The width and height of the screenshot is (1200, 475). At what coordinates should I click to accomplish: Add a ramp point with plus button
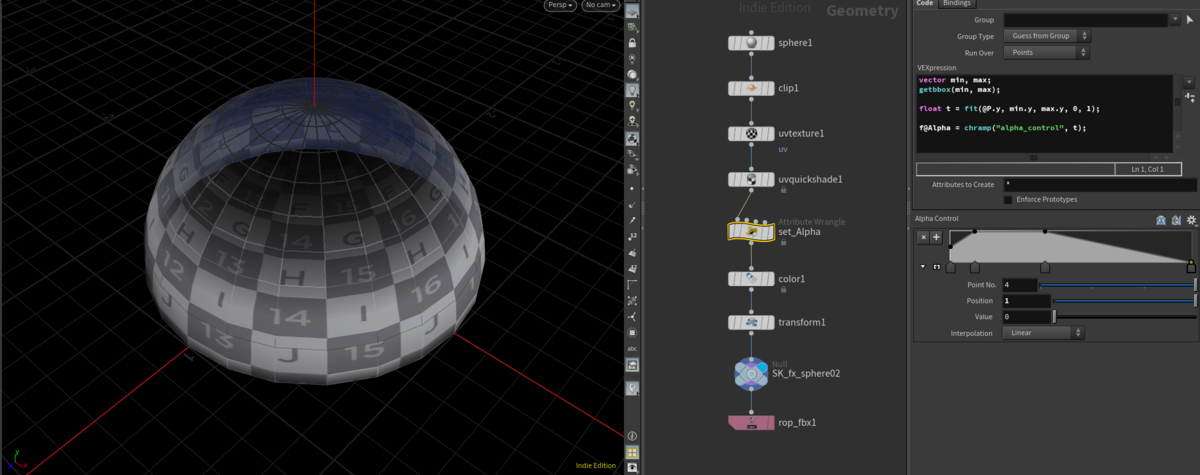tap(937, 237)
